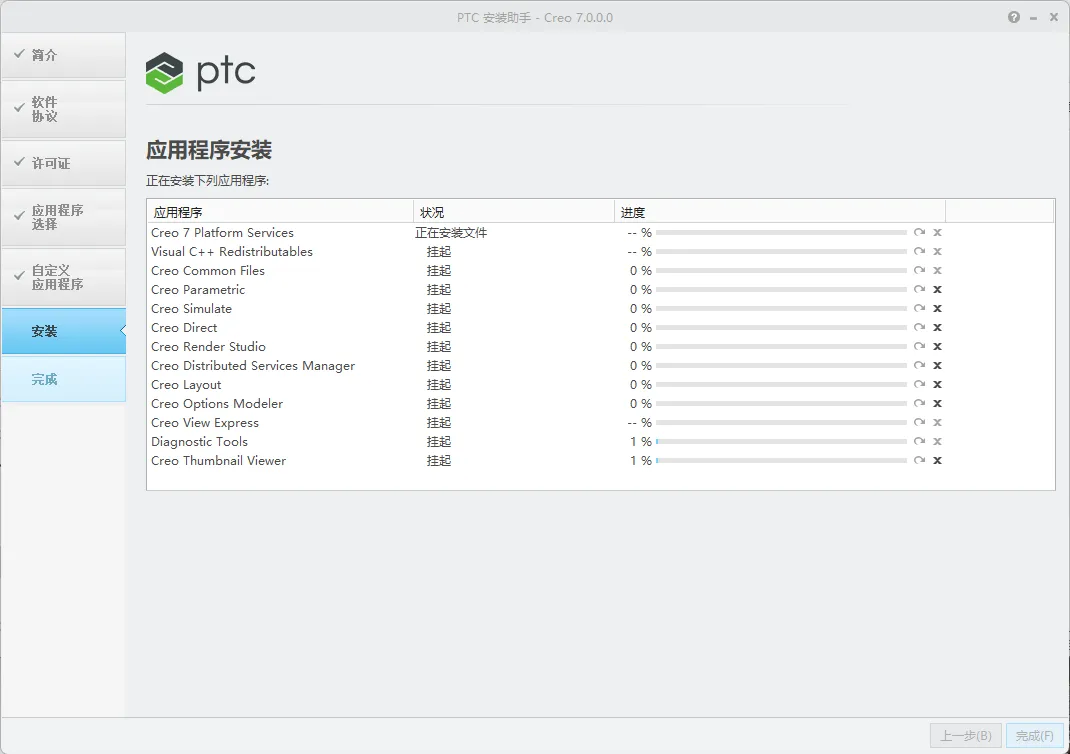Cancel Creo Simulate install with X icon

tap(938, 308)
